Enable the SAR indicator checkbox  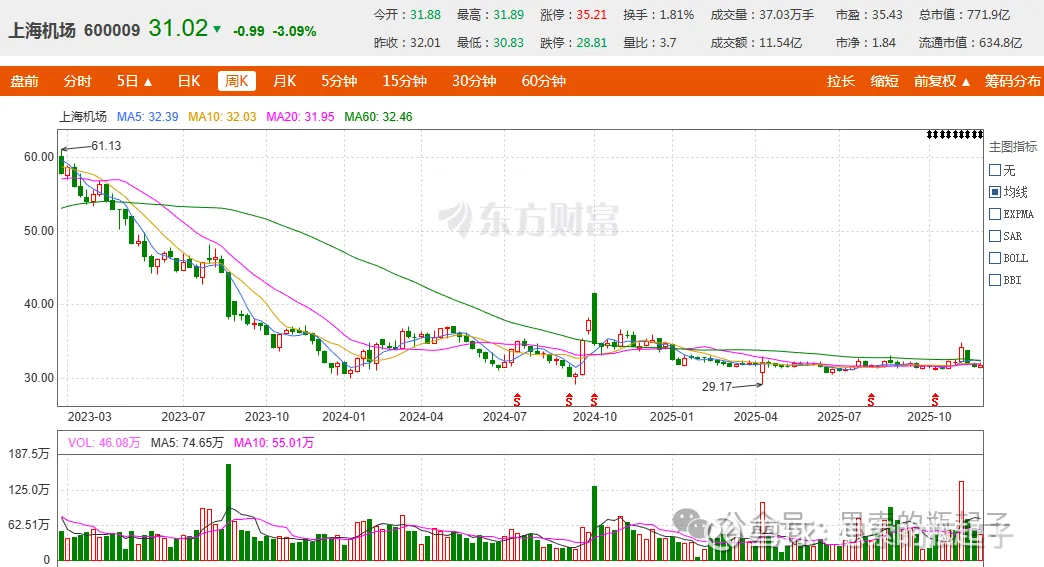(995, 236)
